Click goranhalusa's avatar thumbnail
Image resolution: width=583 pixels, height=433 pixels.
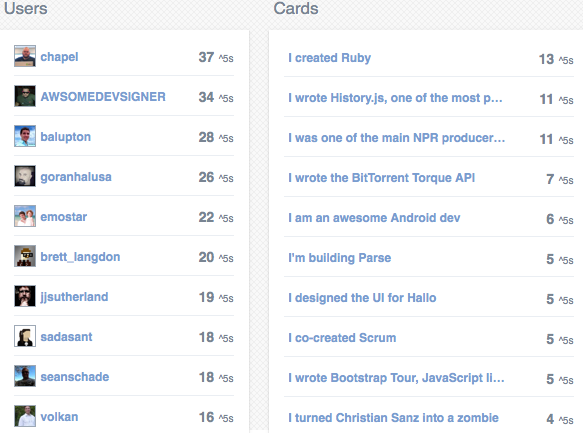(25, 176)
